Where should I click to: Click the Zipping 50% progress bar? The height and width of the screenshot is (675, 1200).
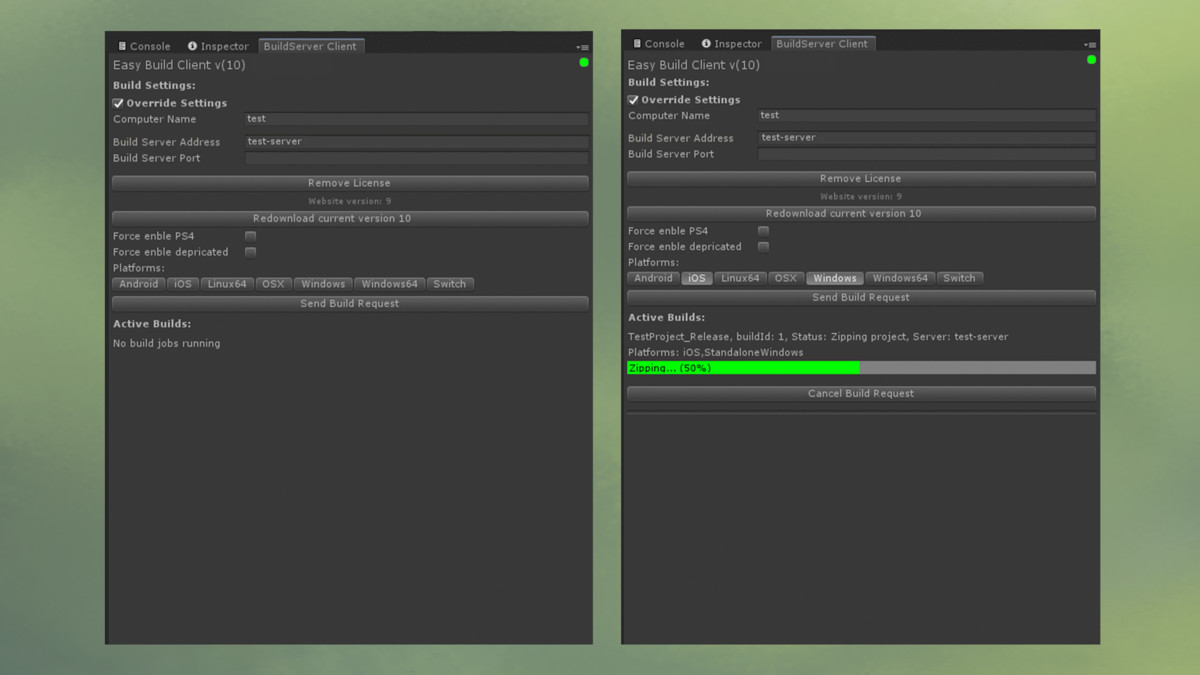point(860,368)
